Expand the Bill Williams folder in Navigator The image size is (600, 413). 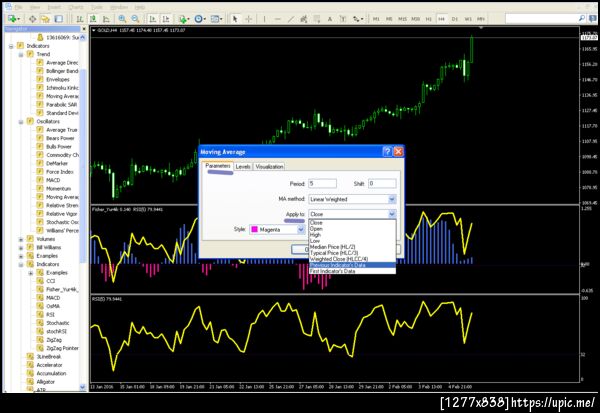click(x=21, y=248)
